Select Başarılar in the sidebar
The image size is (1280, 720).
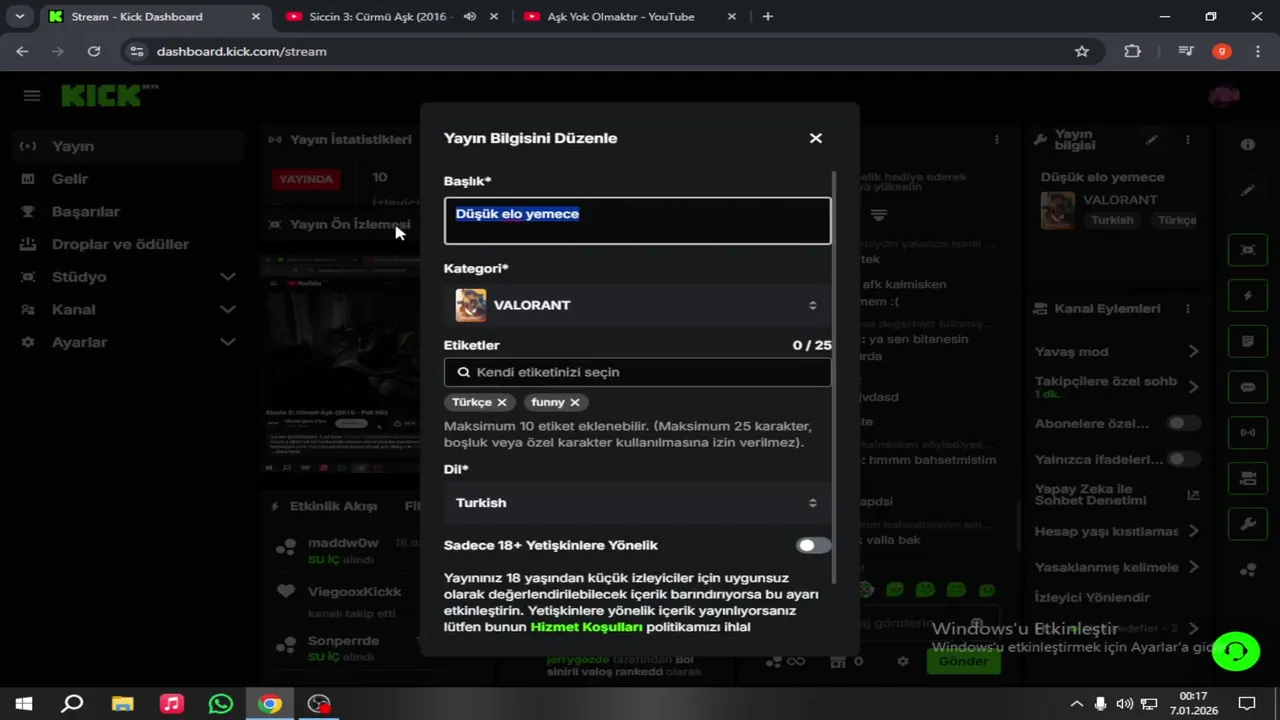(130, 212)
